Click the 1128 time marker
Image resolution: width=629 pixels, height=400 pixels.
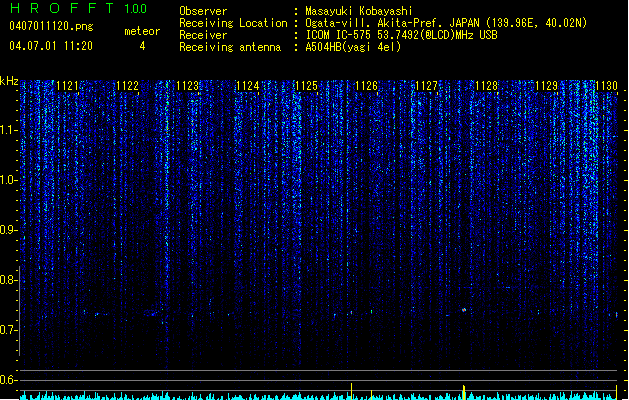[x=486, y=86]
